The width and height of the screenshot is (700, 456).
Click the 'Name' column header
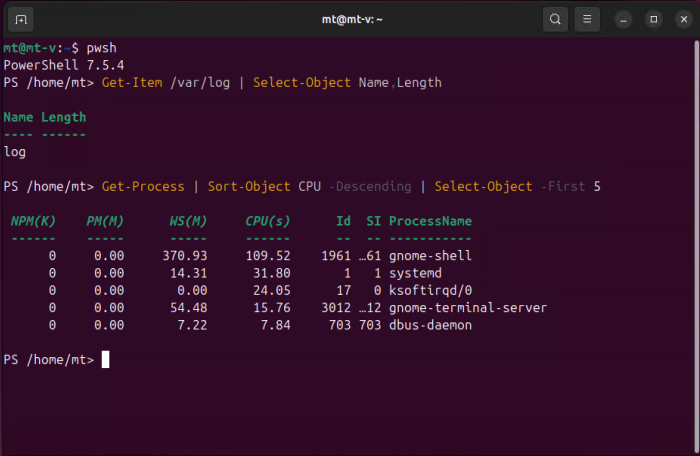pos(18,117)
